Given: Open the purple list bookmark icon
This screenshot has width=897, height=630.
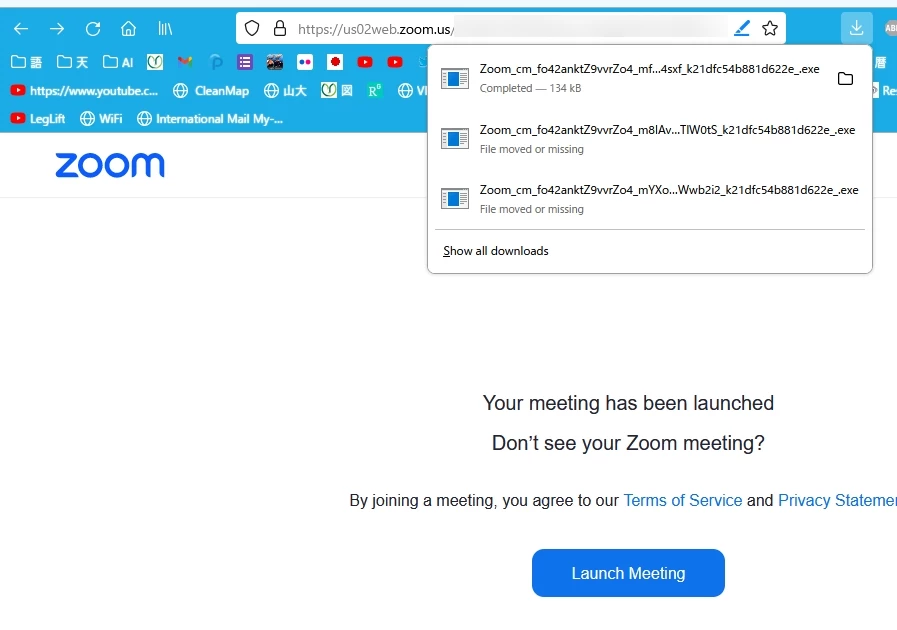Looking at the screenshot, I should click(245, 62).
